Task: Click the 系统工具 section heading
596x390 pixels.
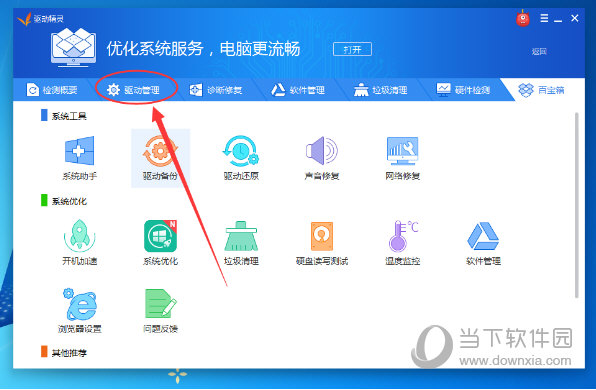Action: [x=69, y=116]
